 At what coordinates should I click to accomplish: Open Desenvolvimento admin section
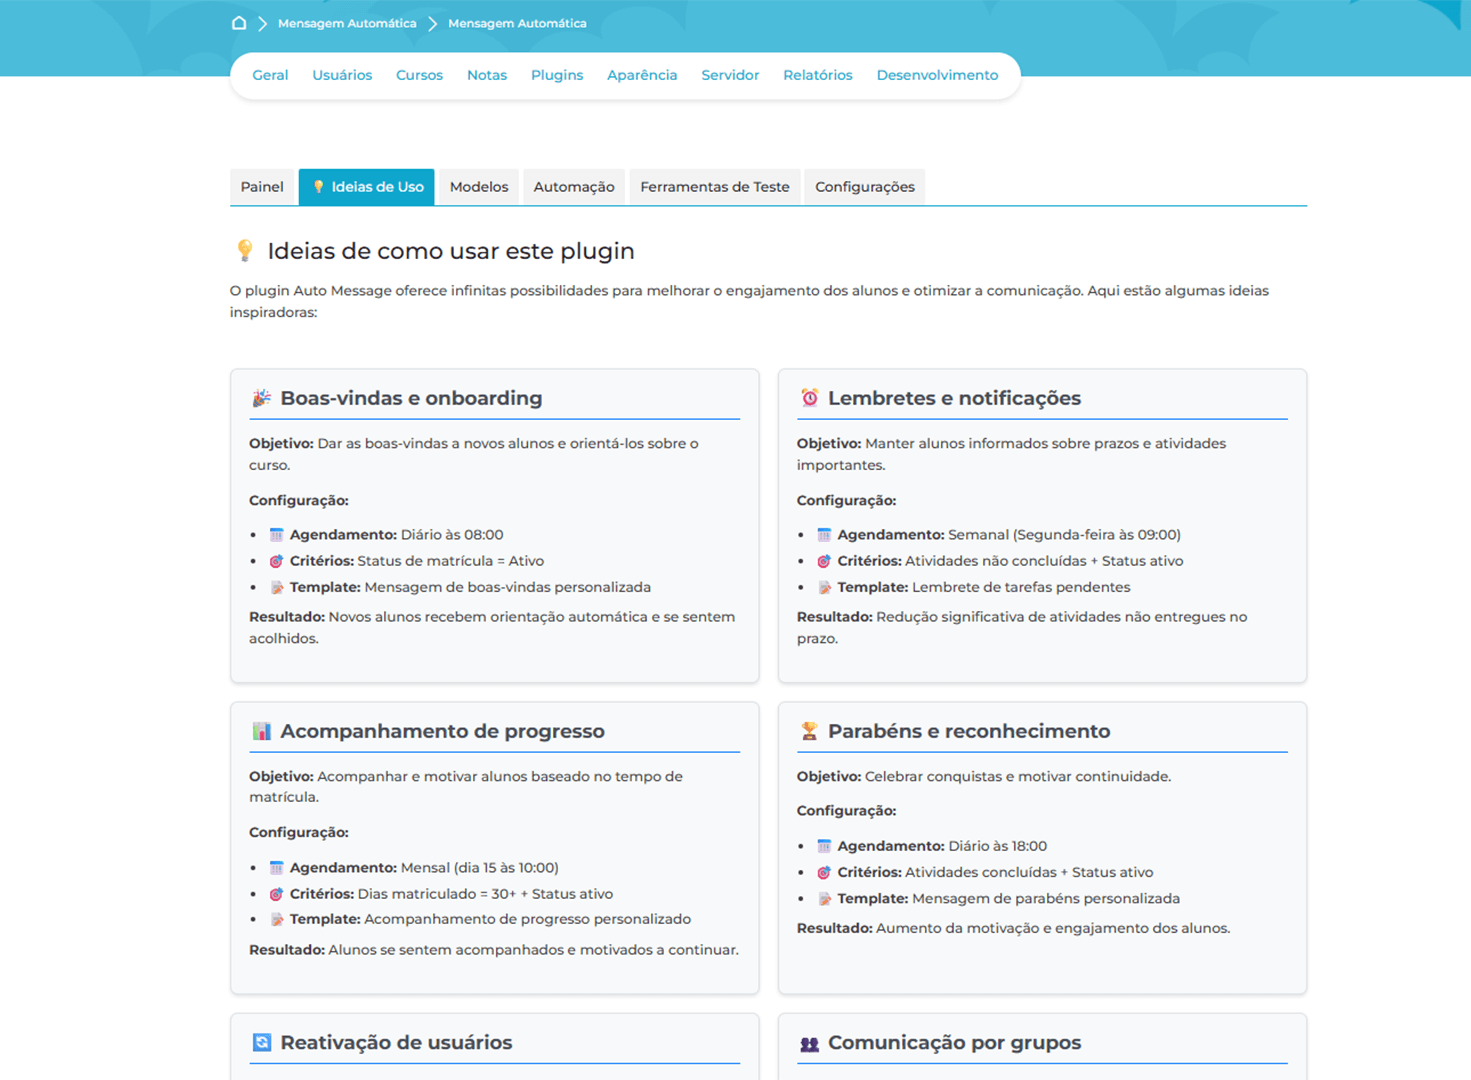[x=937, y=75]
